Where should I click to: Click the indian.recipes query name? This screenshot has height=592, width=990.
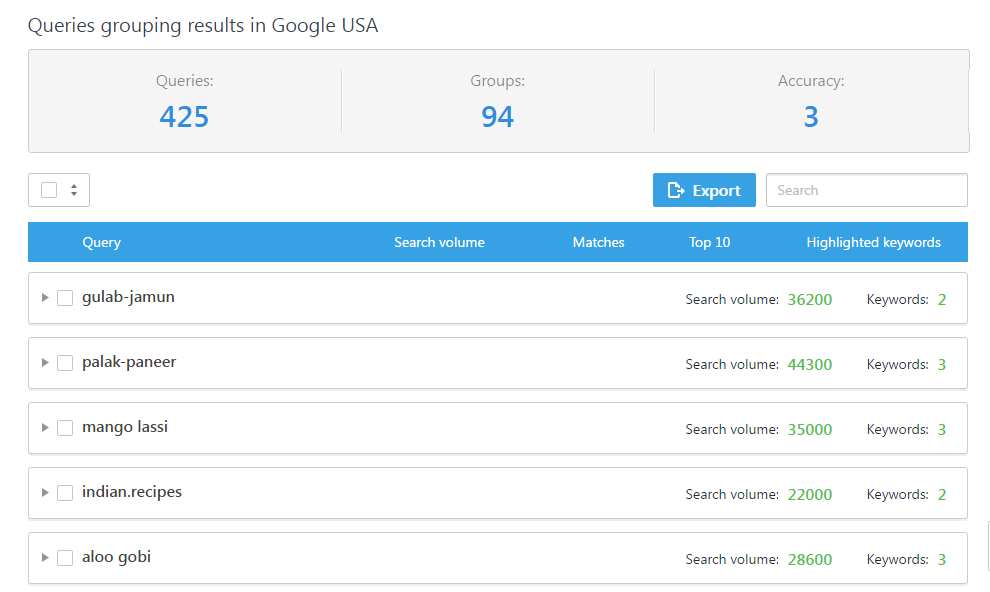pos(132,492)
